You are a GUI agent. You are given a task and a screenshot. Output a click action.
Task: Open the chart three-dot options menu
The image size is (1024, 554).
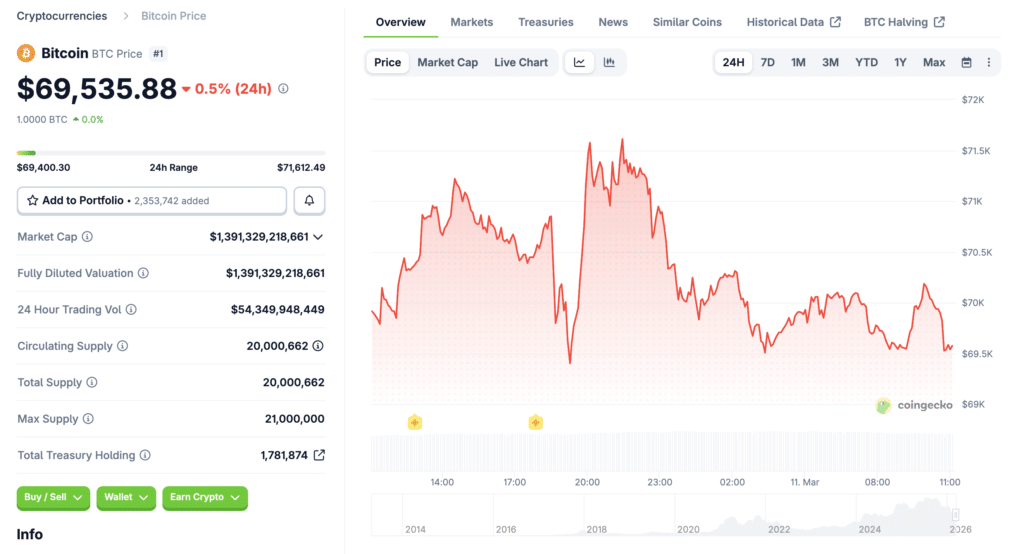989,62
